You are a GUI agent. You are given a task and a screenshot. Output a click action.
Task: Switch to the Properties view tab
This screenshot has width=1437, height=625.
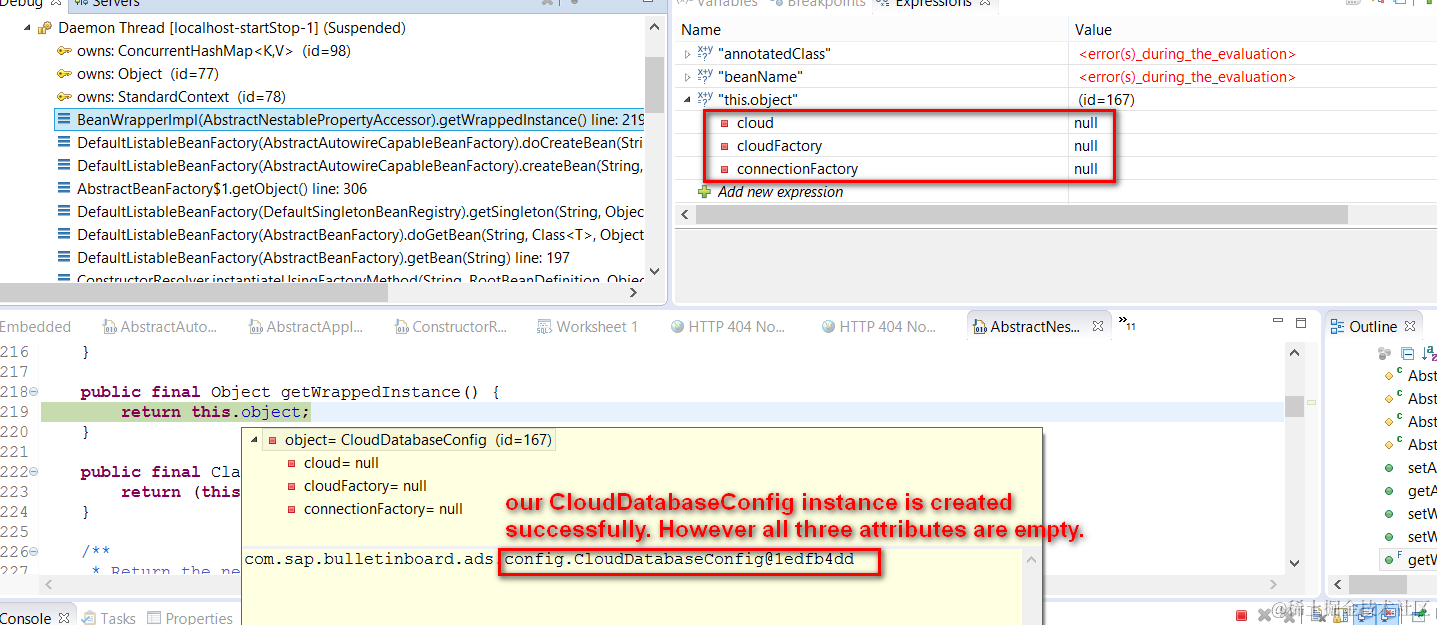point(190,618)
